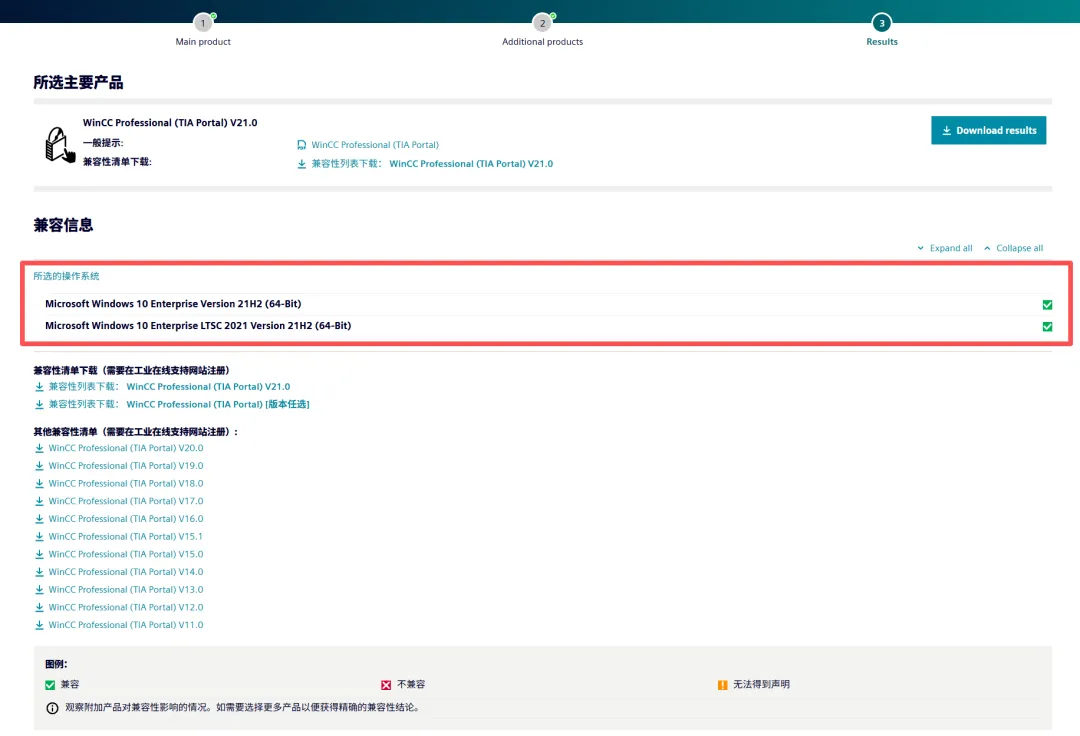Click the download icon next to V11.0

(x=39, y=625)
